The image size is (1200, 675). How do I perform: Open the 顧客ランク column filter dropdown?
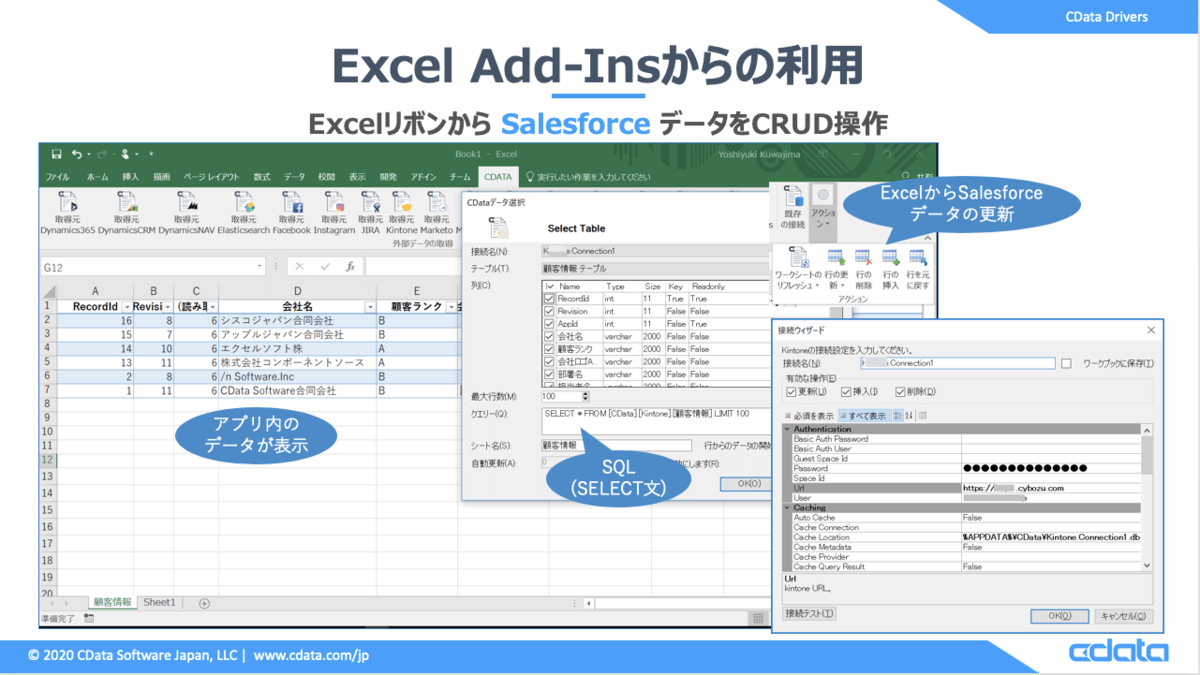[450, 306]
